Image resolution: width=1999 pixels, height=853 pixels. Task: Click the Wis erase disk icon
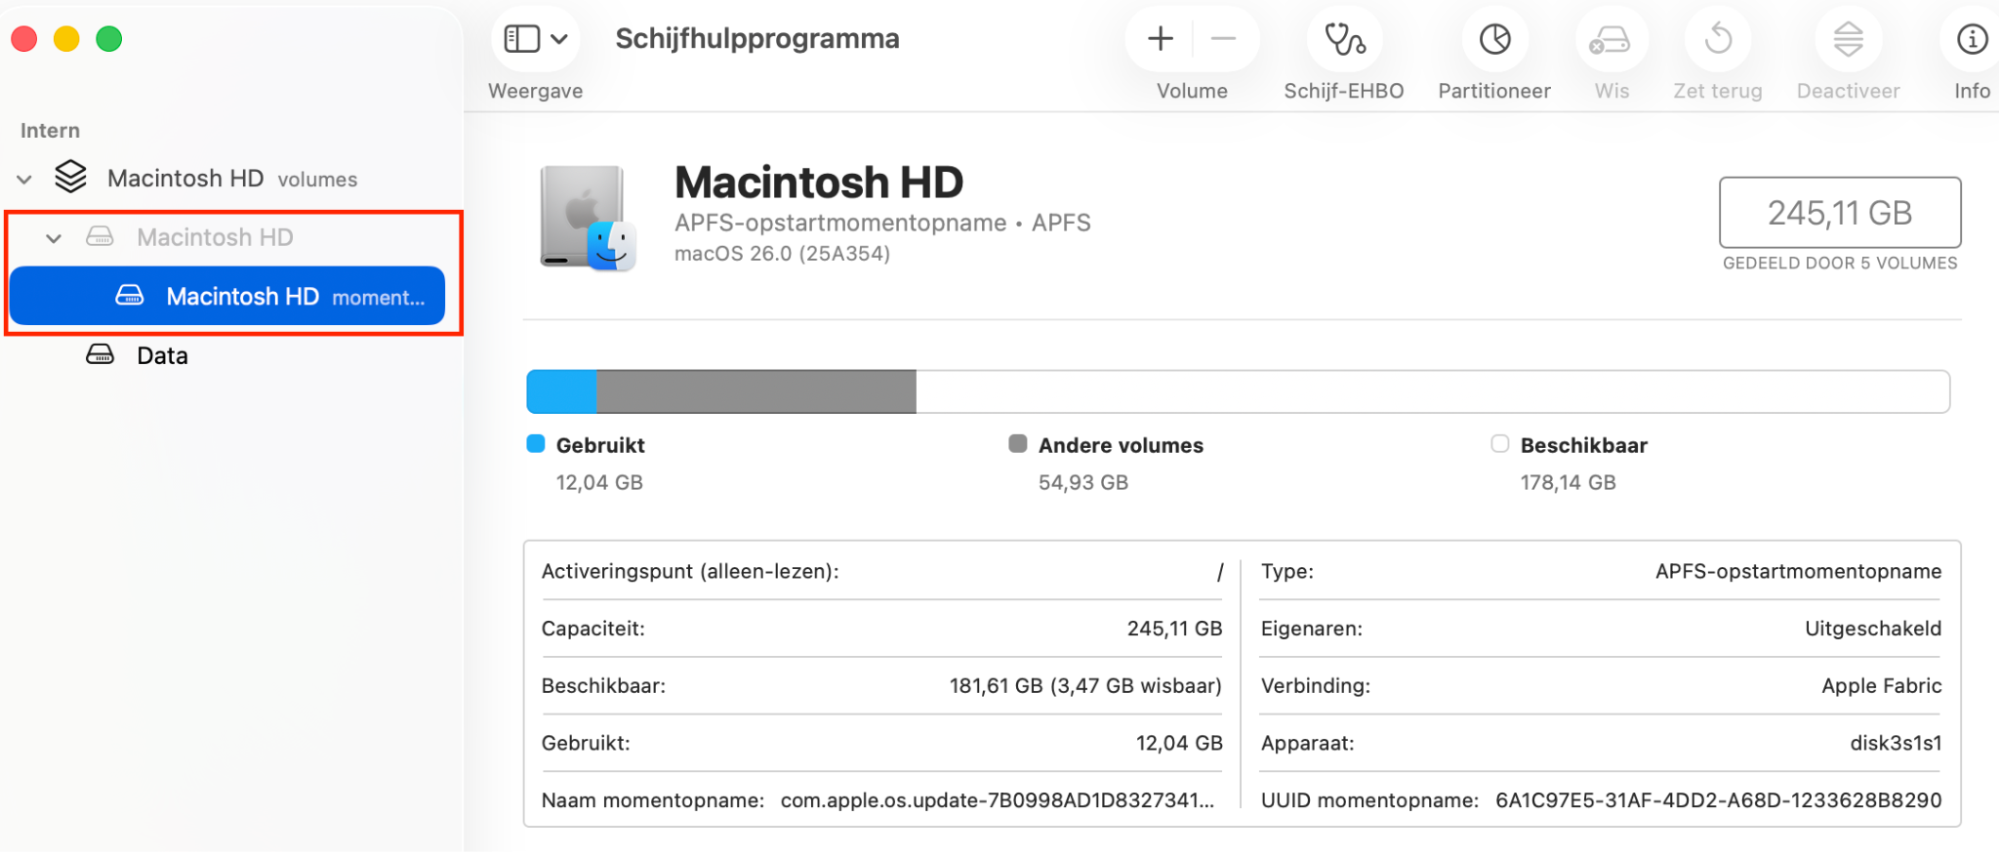pos(1611,40)
